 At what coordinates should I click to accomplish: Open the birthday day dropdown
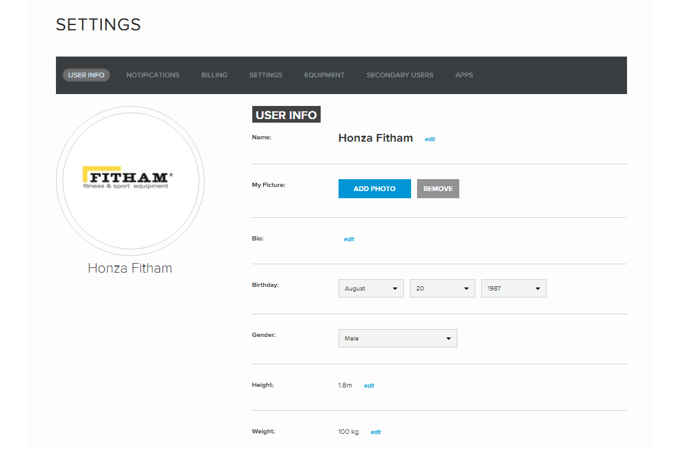(442, 288)
